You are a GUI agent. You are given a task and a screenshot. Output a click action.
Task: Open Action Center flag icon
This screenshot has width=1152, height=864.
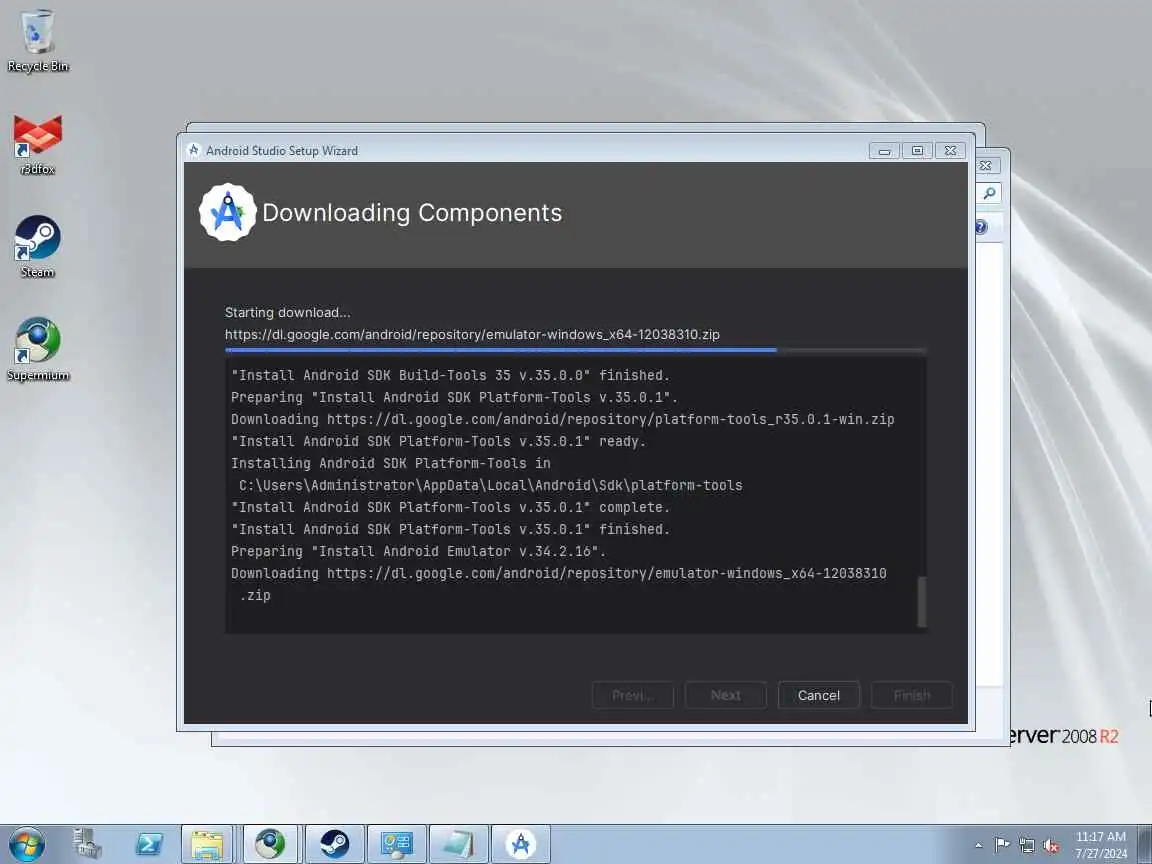pos(1001,845)
